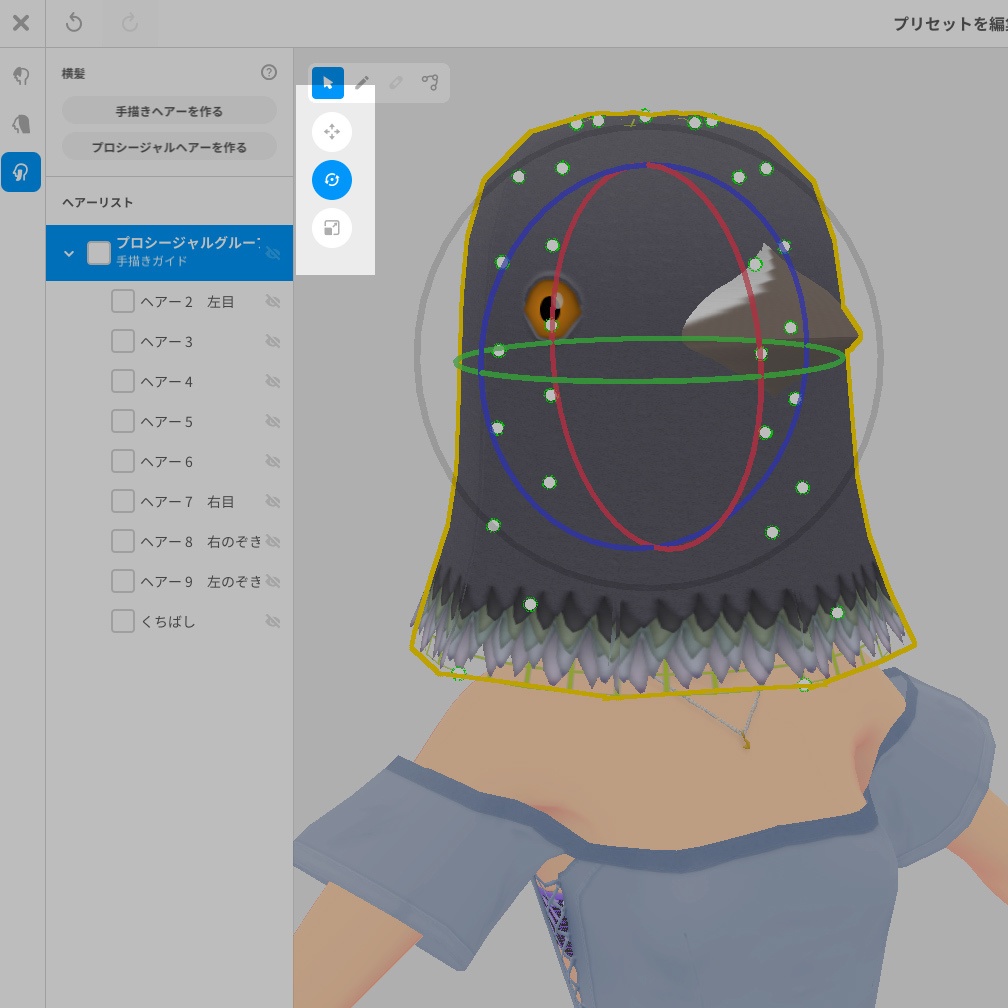
Task: Tick the プロシージャルグループ checkbox
Action: point(99,253)
